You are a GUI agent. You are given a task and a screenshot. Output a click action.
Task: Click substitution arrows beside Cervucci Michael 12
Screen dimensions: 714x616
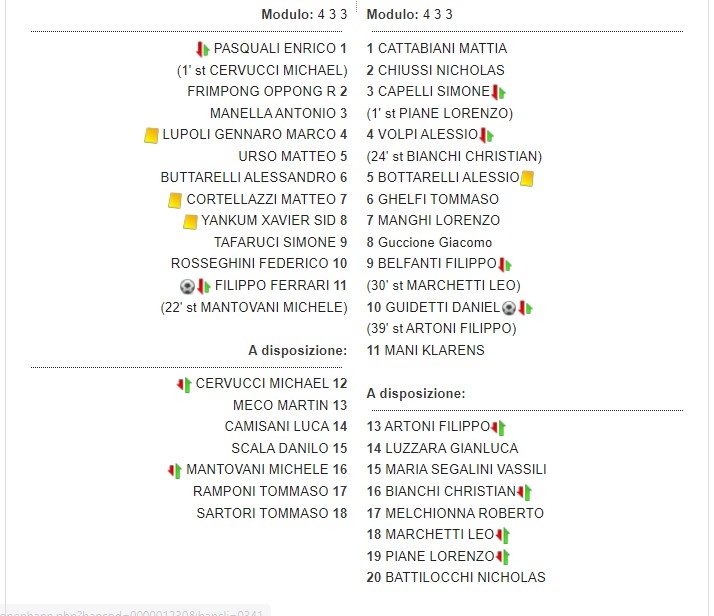coord(184,384)
